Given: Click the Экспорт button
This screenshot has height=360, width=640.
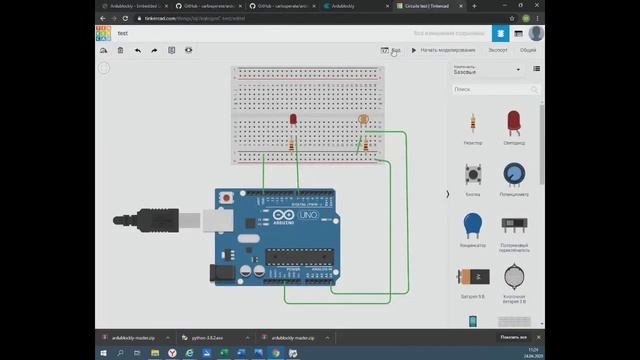Looking at the screenshot, I should [x=498, y=50].
